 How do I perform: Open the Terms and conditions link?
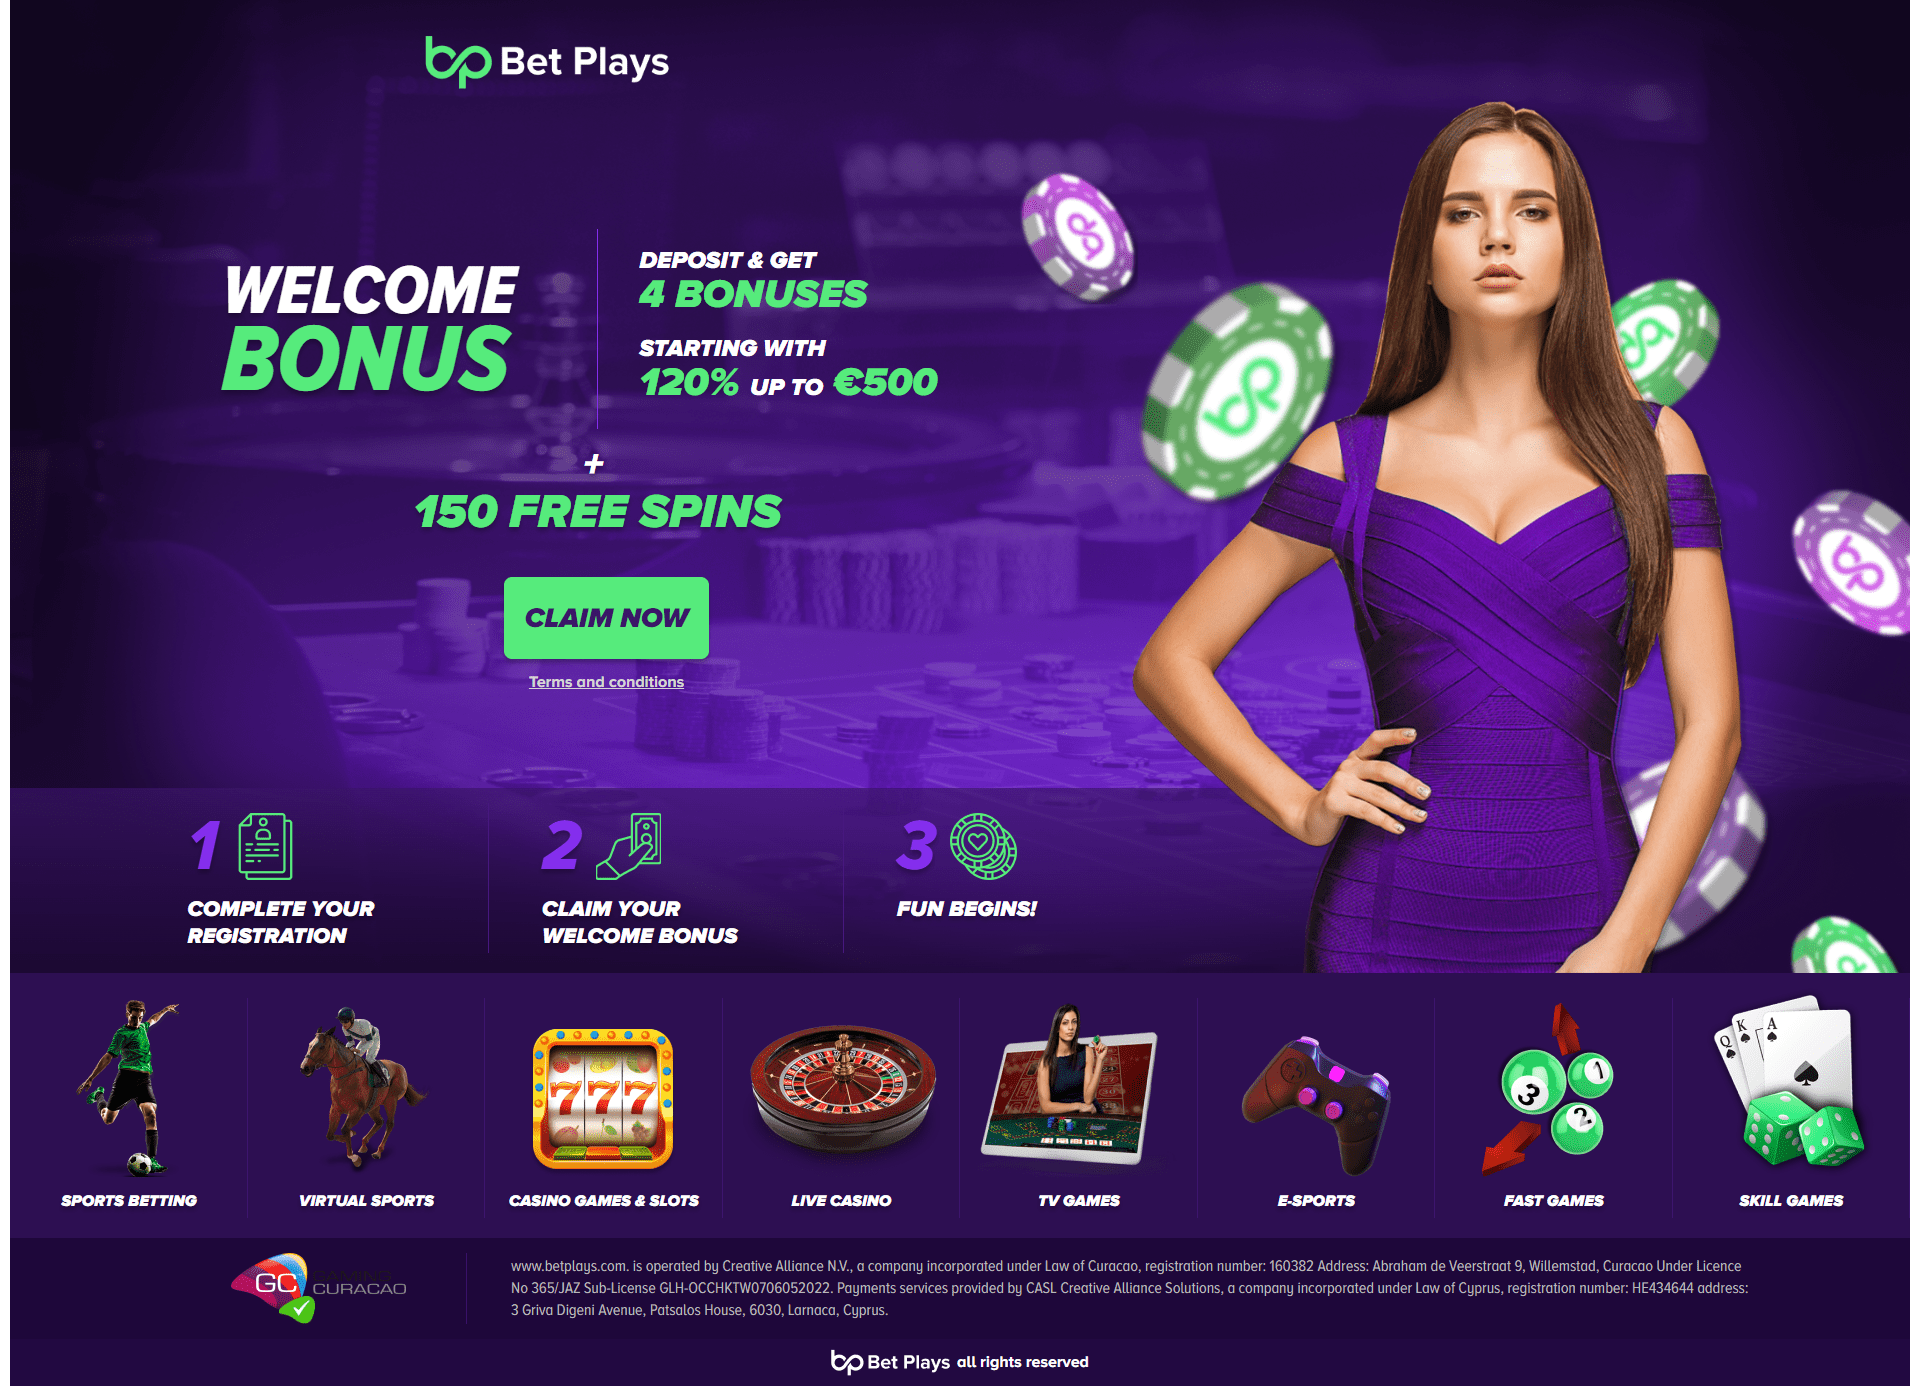click(x=607, y=683)
